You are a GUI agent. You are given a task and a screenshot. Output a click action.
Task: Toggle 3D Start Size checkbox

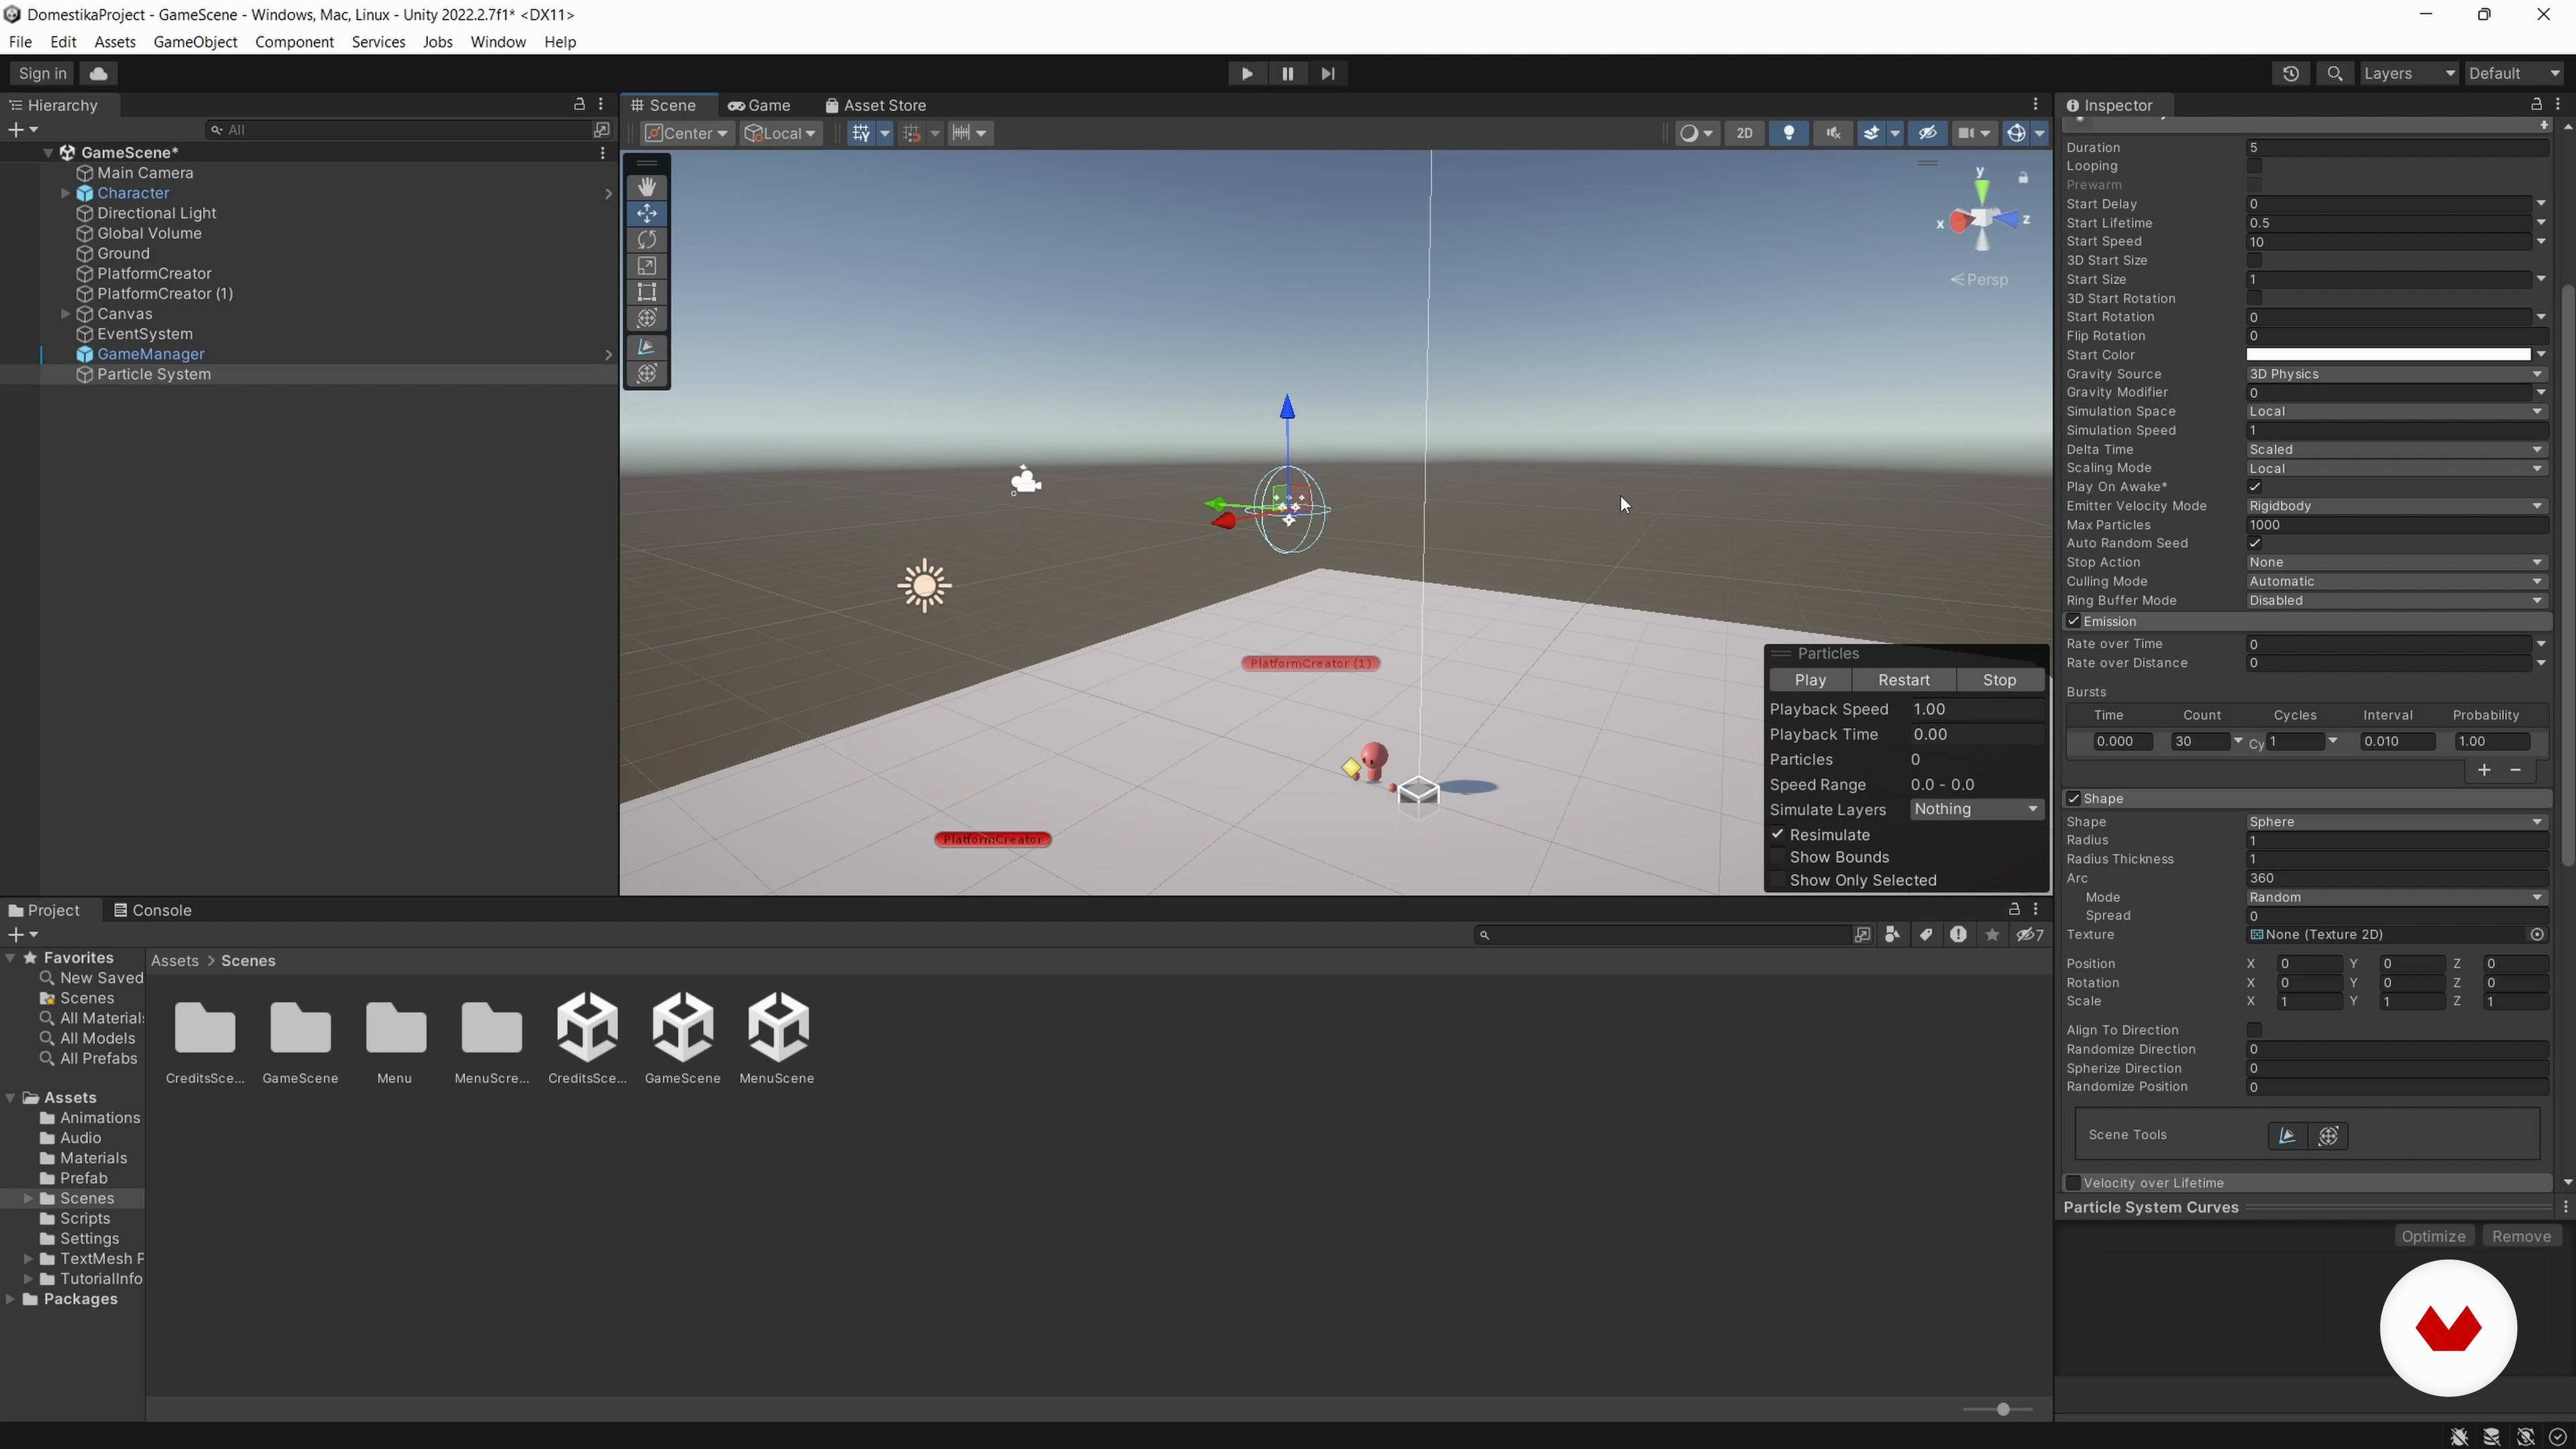tap(2254, 260)
